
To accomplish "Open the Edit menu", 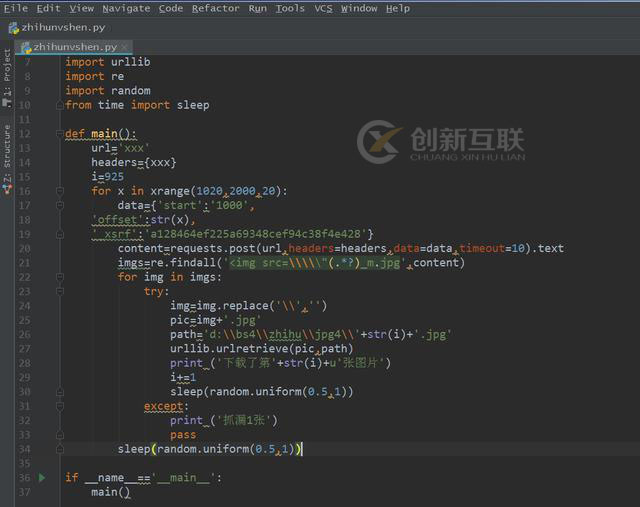I will point(48,8).
